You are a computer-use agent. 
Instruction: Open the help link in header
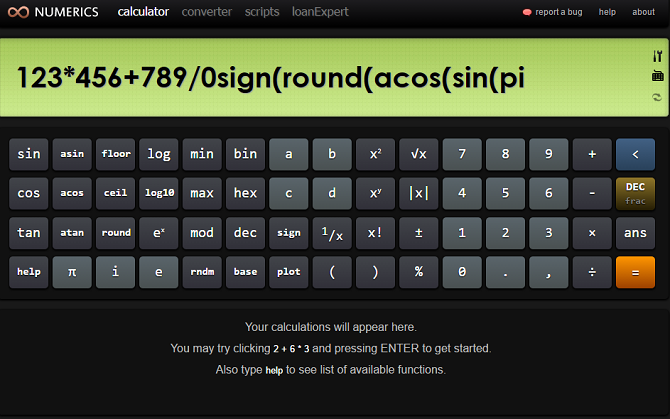click(x=607, y=12)
